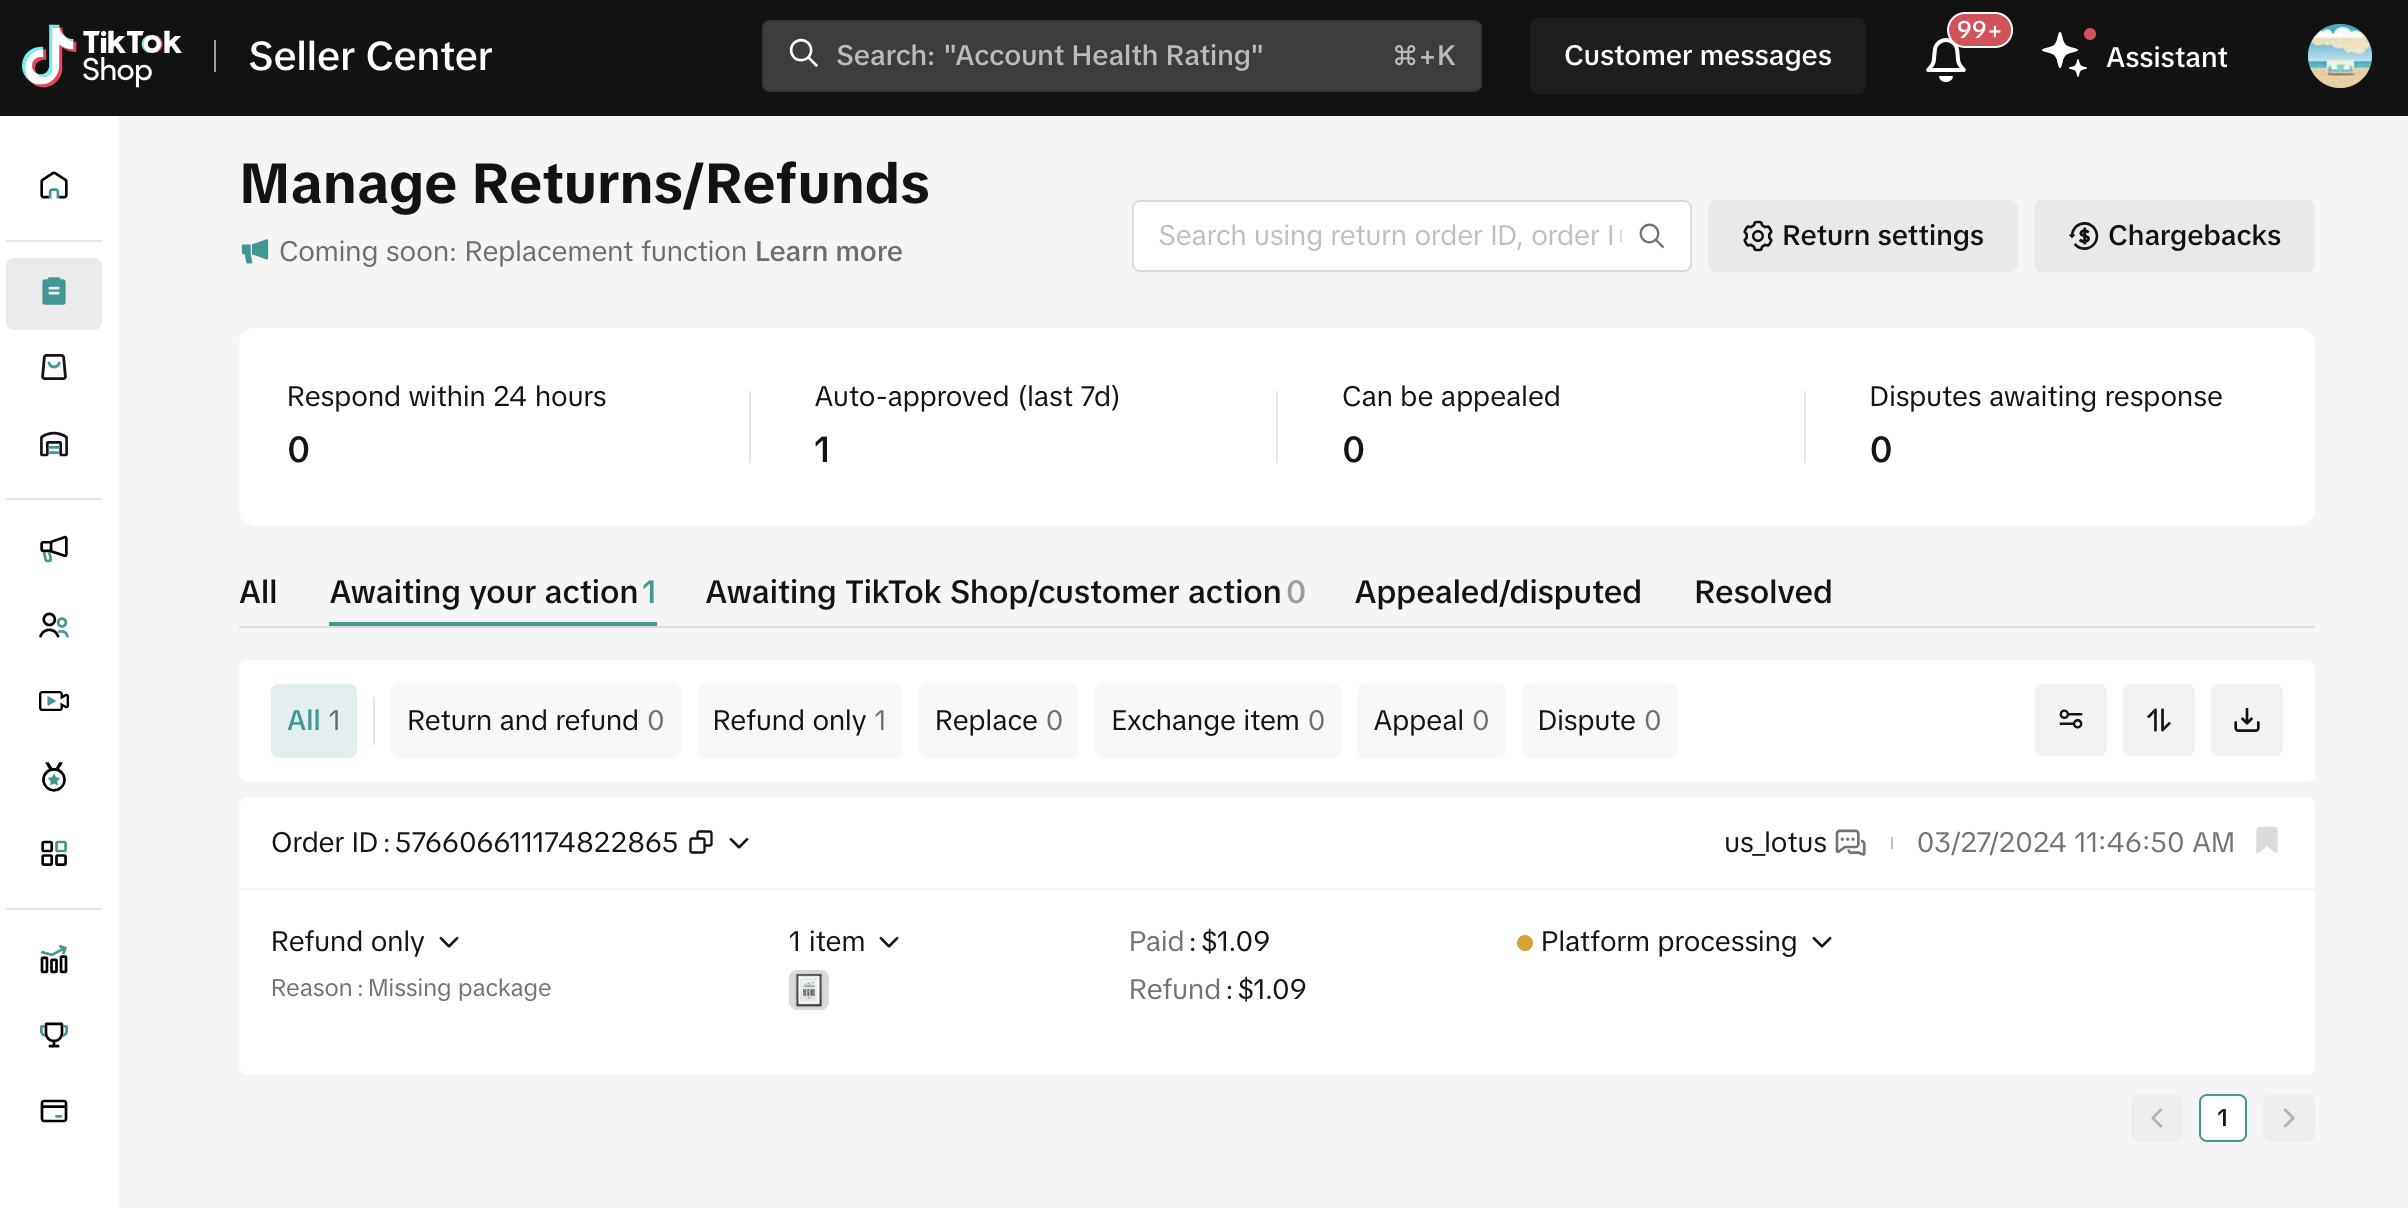The image size is (2408, 1208).
Task: Open the medal growth icon in sidebar
Action: coord(54,777)
